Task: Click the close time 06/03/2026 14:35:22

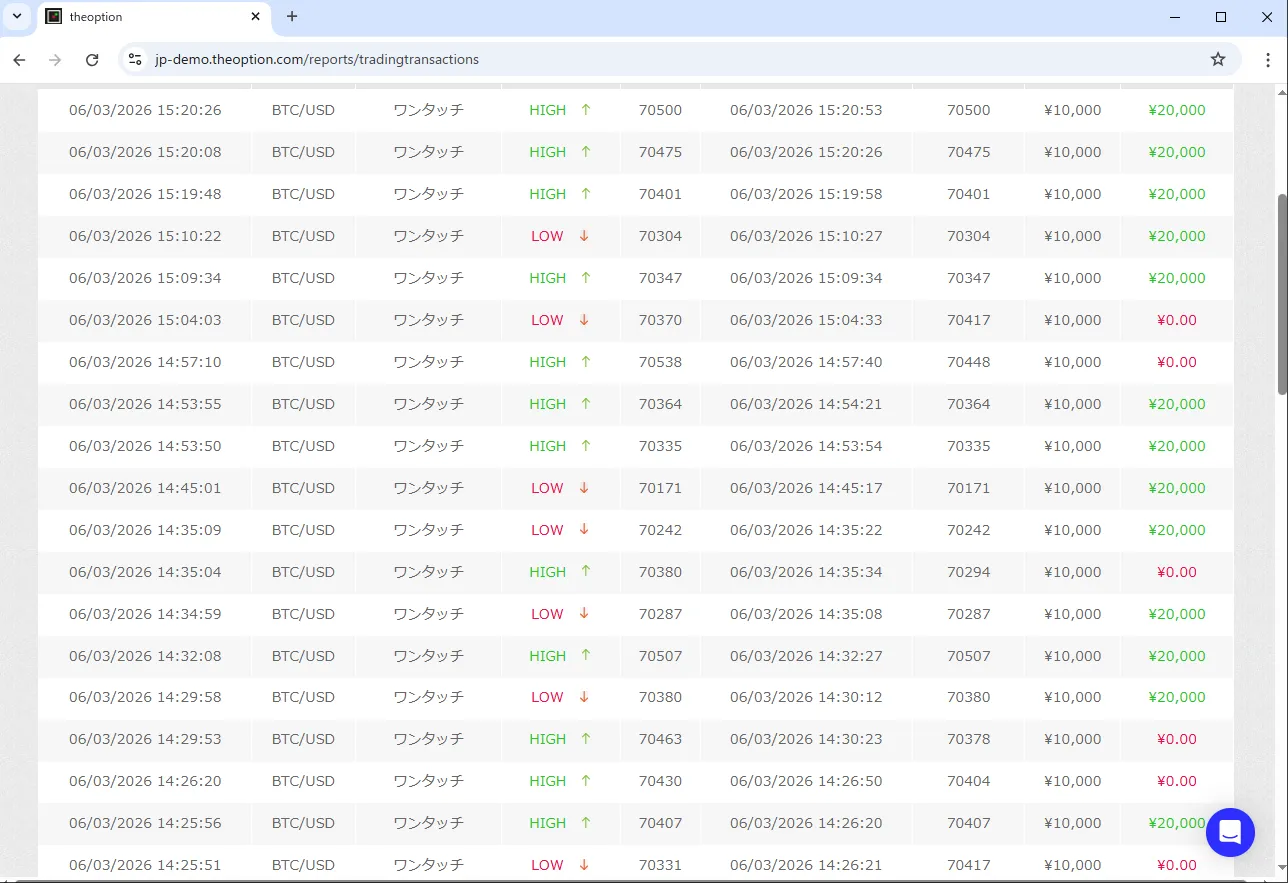Action: (x=806, y=530)
